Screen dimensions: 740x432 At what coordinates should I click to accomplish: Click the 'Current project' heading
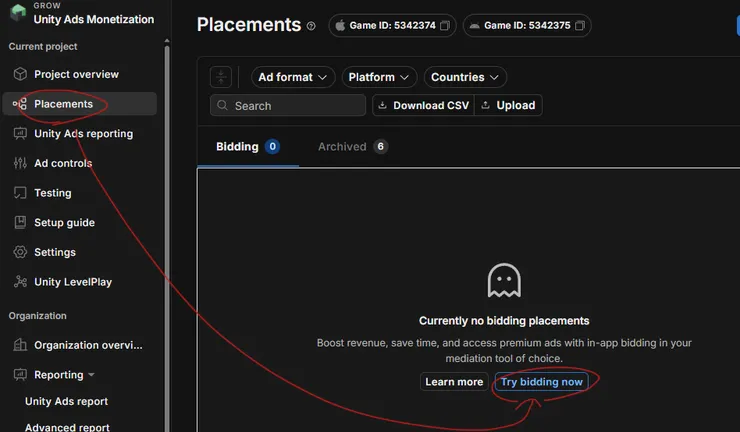pos(43,46)
